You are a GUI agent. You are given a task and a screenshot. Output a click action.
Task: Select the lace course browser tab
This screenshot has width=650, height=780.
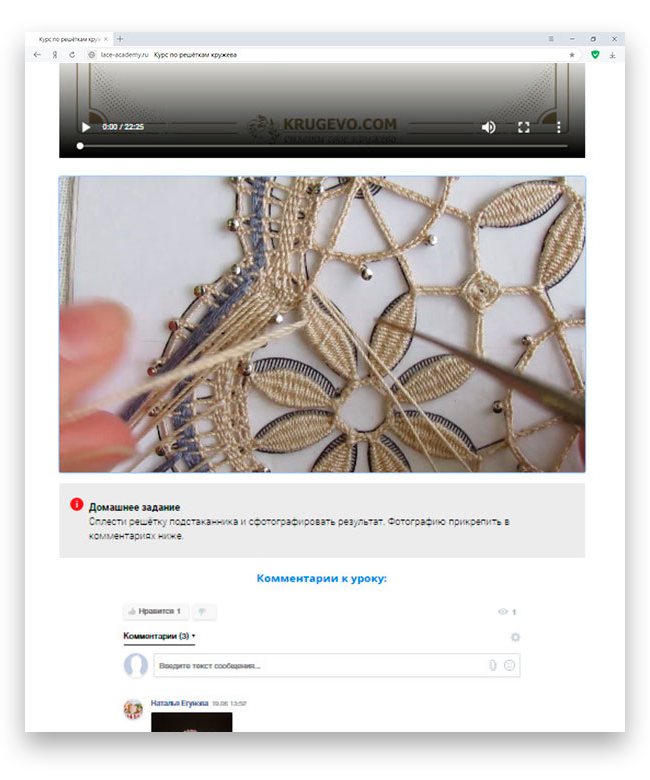click(71, 39)
